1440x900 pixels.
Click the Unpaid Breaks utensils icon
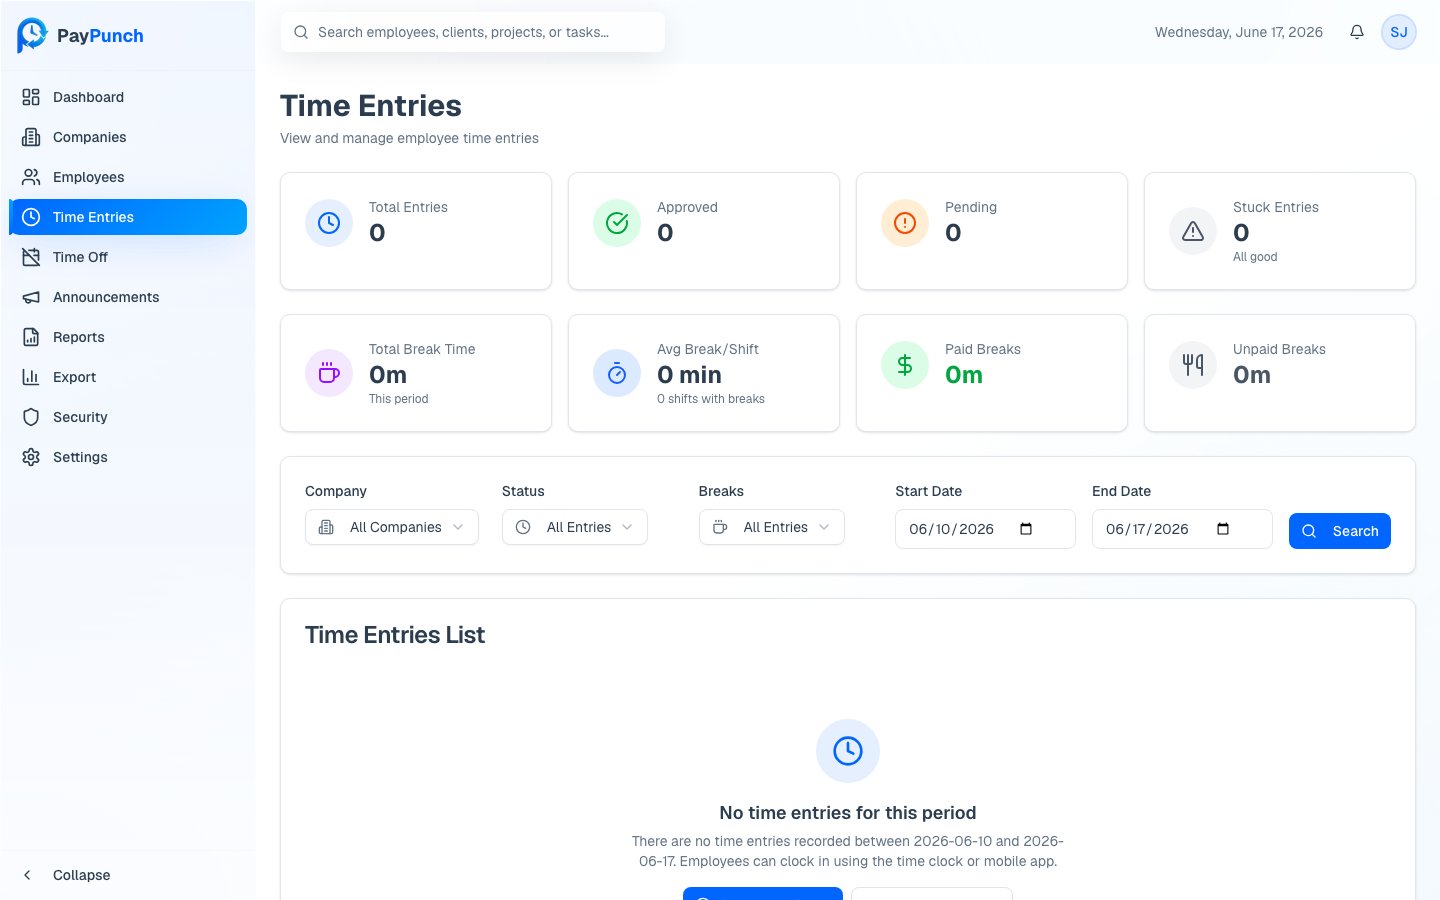click(x=1193, y=365)
